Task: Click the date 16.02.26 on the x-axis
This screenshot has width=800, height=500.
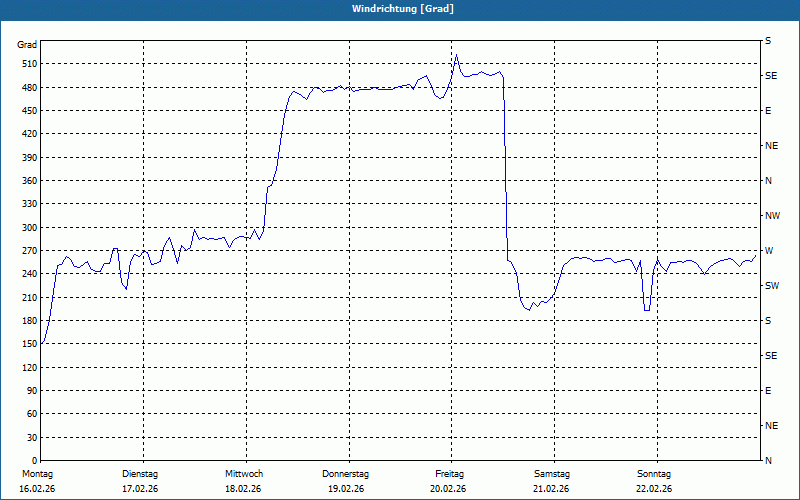Action: tap(37, 489)
